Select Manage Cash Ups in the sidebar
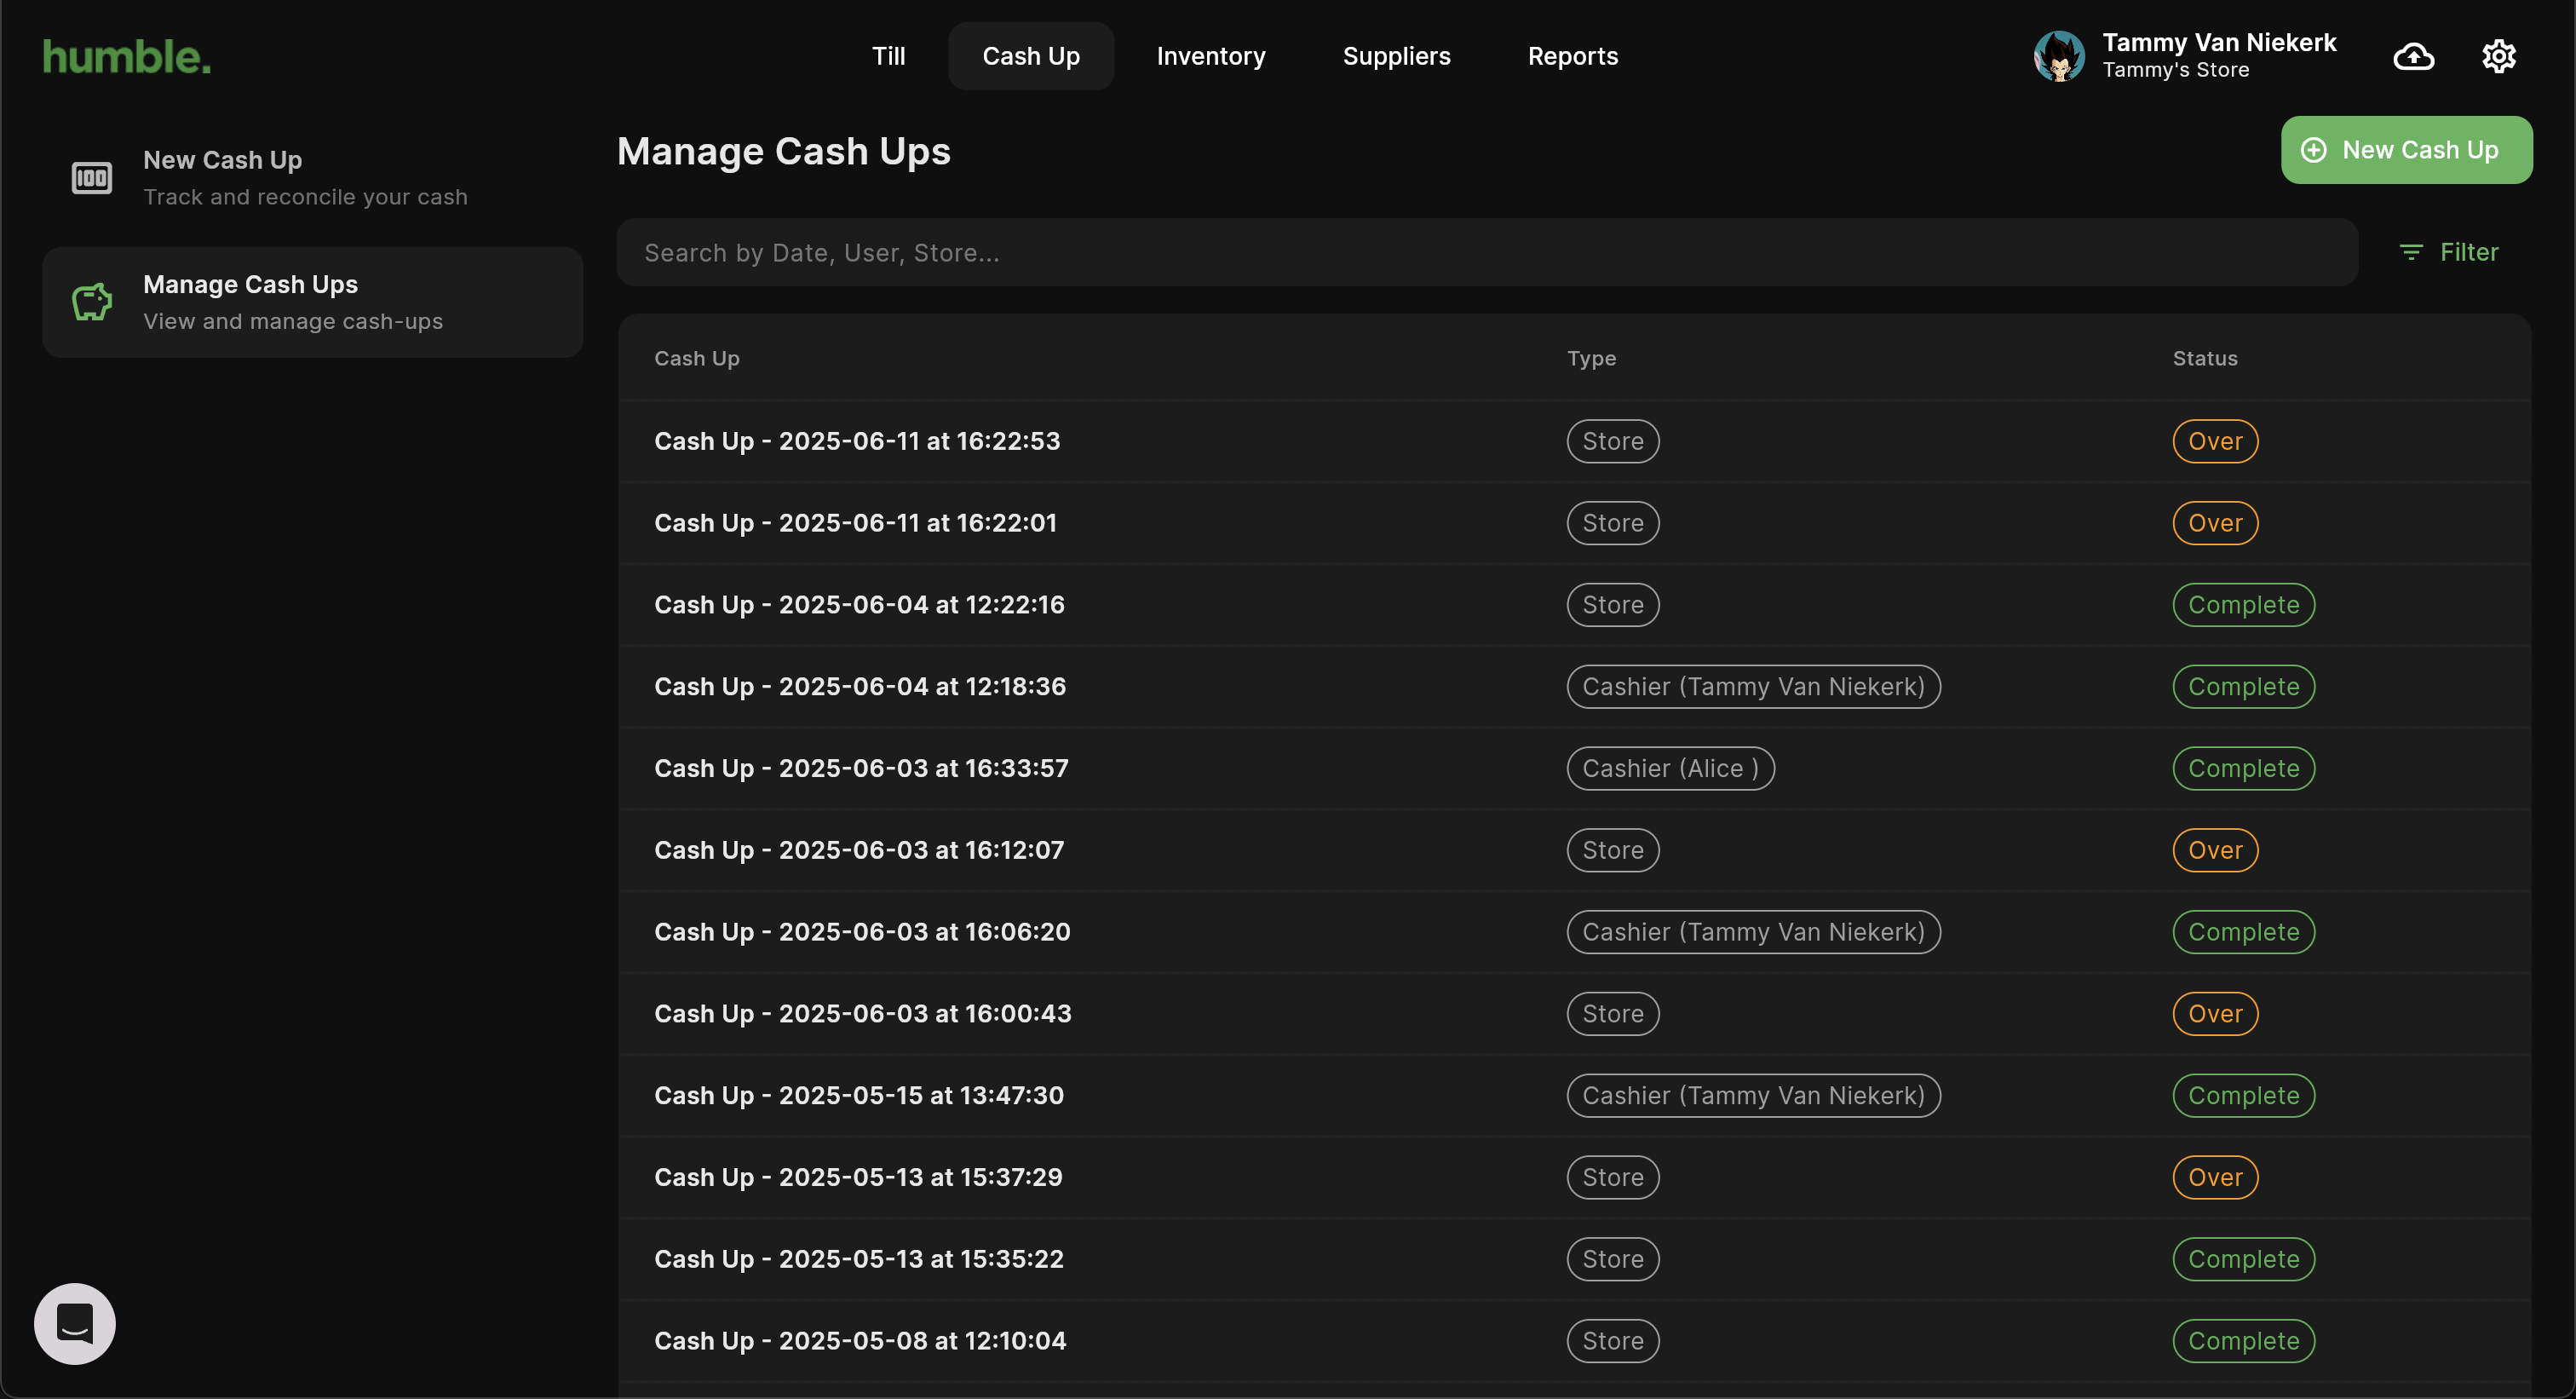The height and width of the screenshot is (1399, 2576). (x=312, y=302)
